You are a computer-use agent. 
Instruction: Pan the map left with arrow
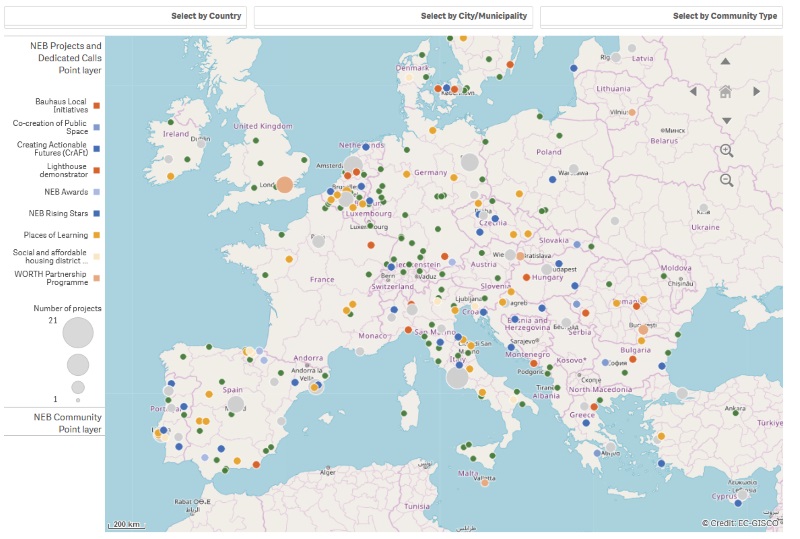[695, 91]
